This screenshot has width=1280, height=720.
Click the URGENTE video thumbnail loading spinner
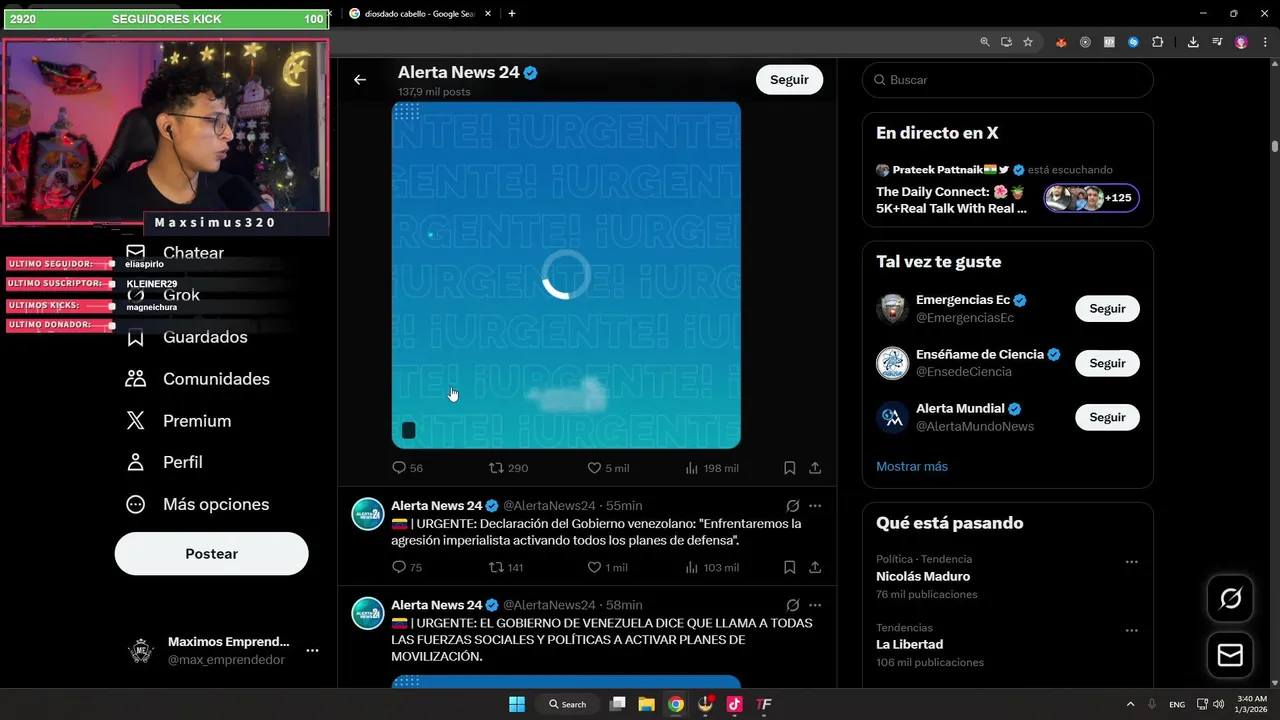click(x=566, y=275)
